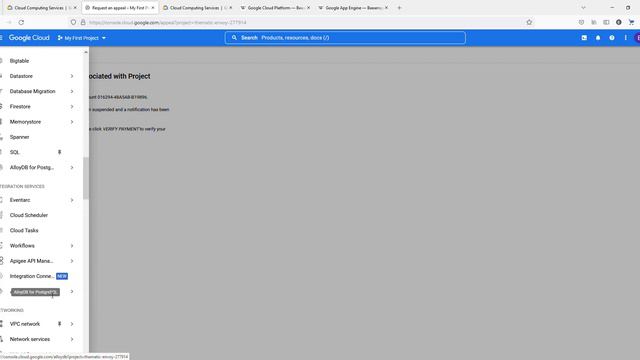Screen dimensions: 640x360
Task: Click the browser address bar URL
Action: 167,22
